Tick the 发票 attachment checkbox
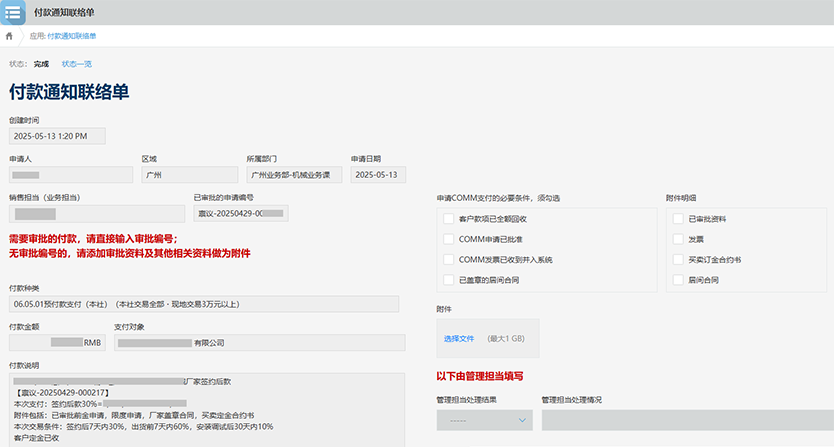The width and height of the screenshot is (834, 447). [x=678, y=239]
